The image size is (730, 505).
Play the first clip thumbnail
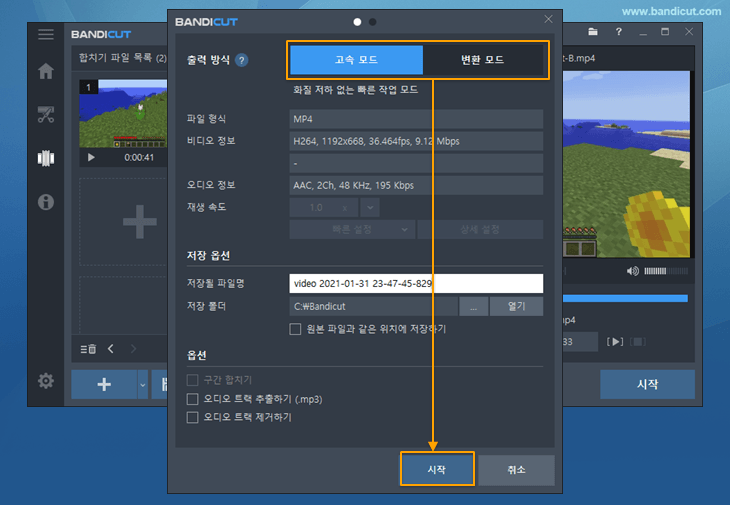click(91, 157)
